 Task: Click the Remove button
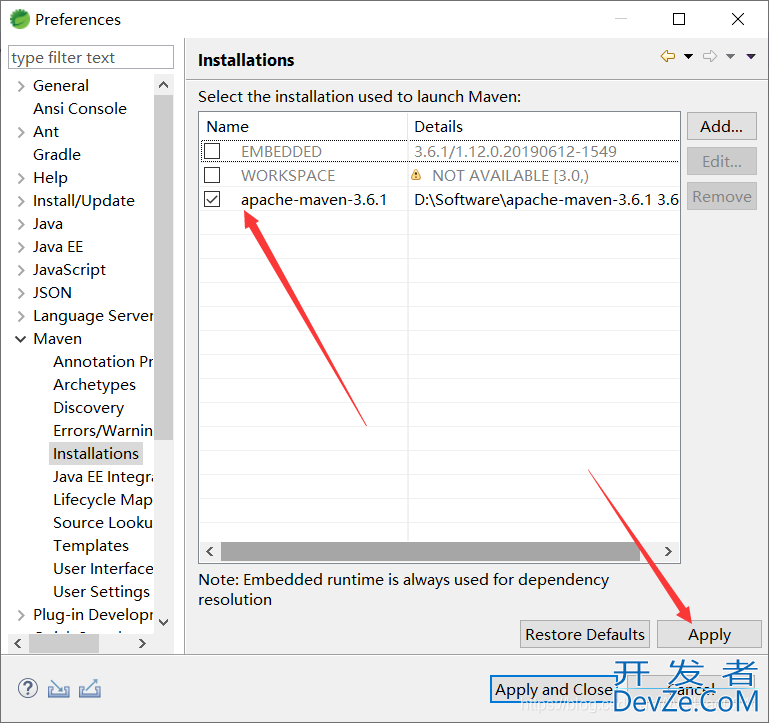(721, 196)
